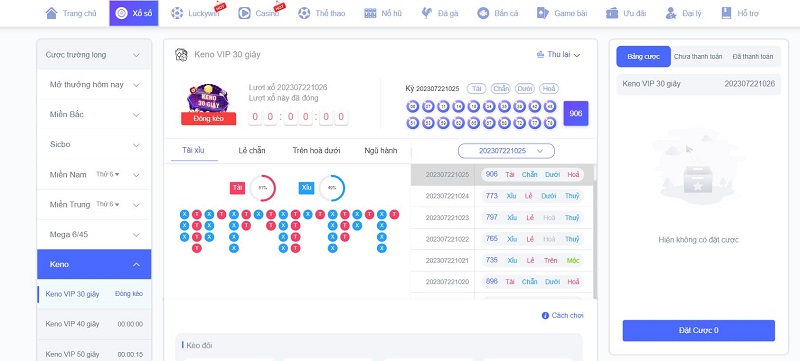The width and height of the screenshot is (800, 361).
Task: Click the Dưới pill next to Kỳ 202307221025
Action: coord(524,88)
